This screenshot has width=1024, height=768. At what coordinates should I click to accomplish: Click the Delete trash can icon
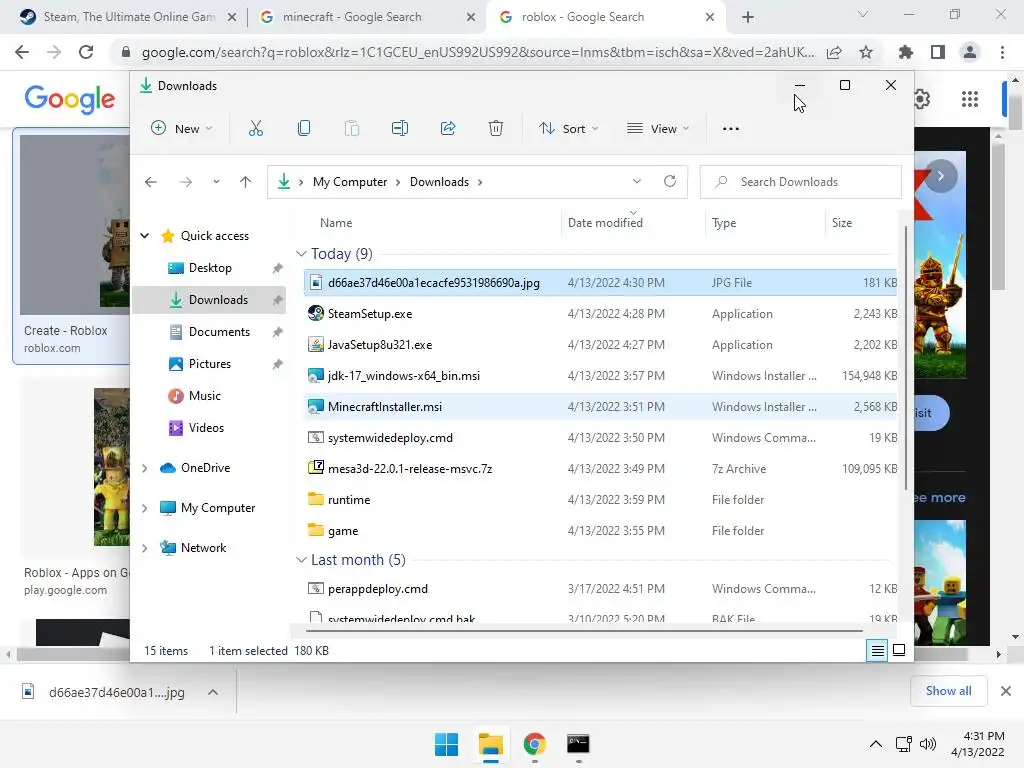[496, 129]
